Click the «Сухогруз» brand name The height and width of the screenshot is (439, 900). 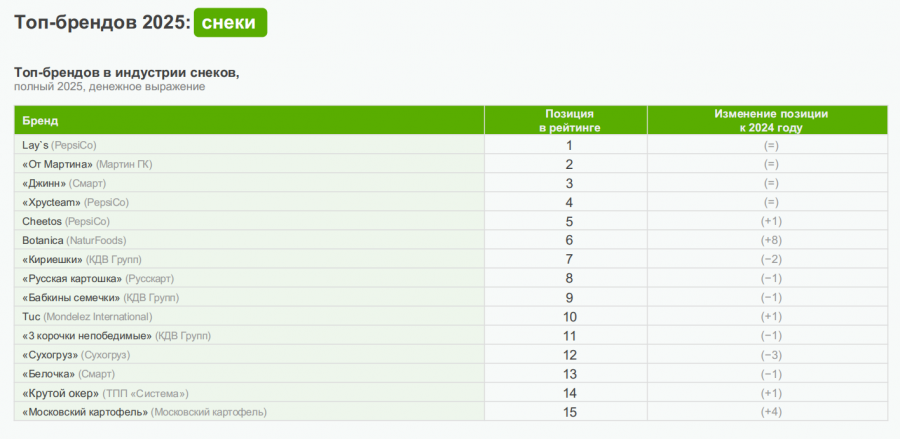(x=48, y=354)
